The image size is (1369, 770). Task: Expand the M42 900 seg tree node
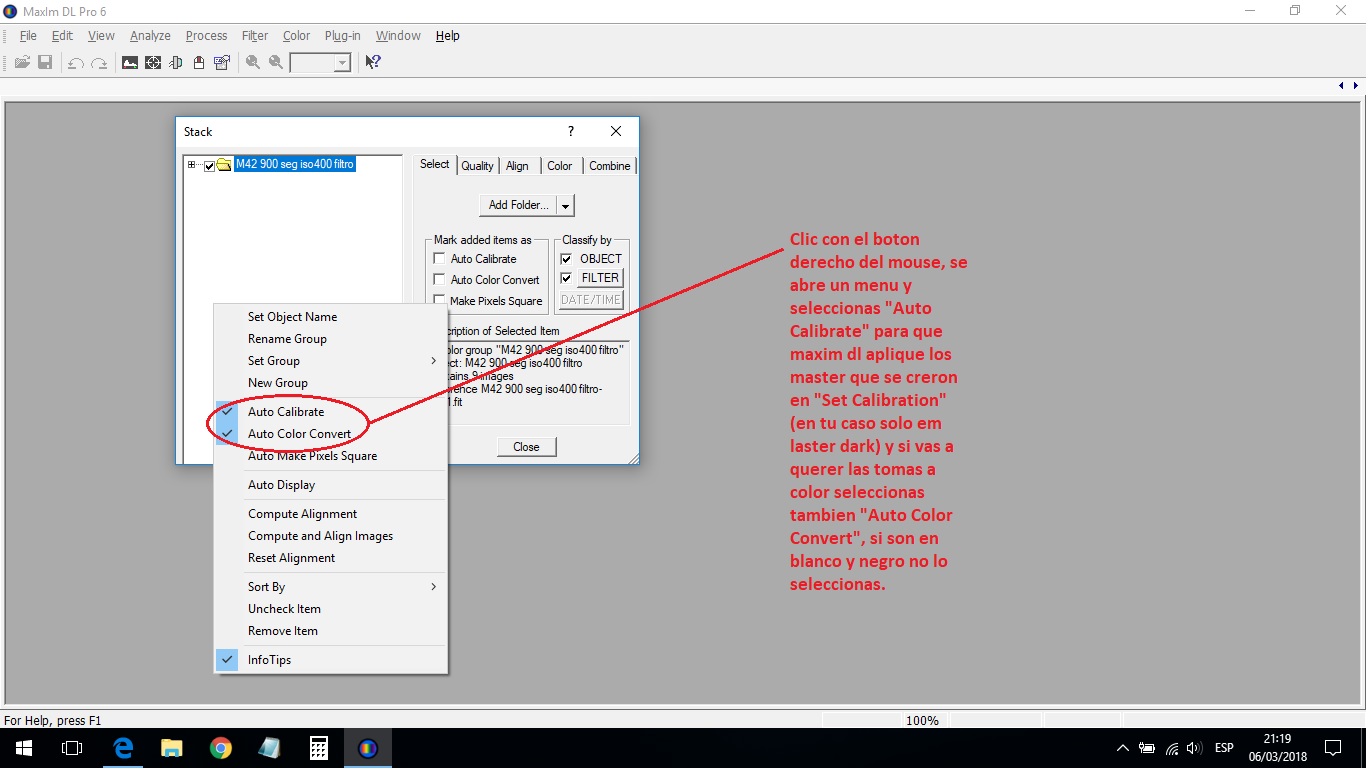(x=191, y=165)
